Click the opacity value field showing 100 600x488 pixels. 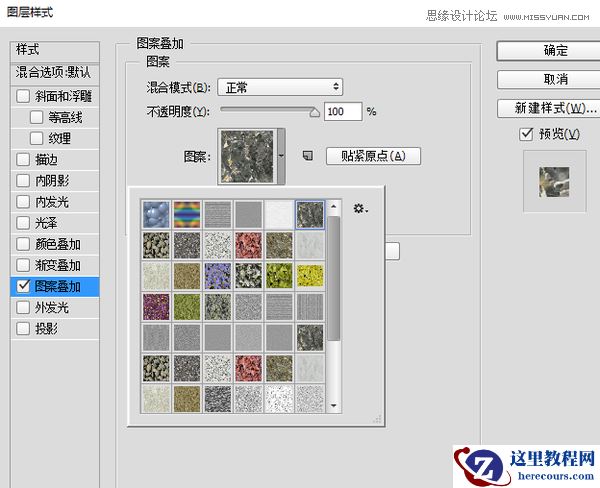pyautogui.click(x=343, y=111)
